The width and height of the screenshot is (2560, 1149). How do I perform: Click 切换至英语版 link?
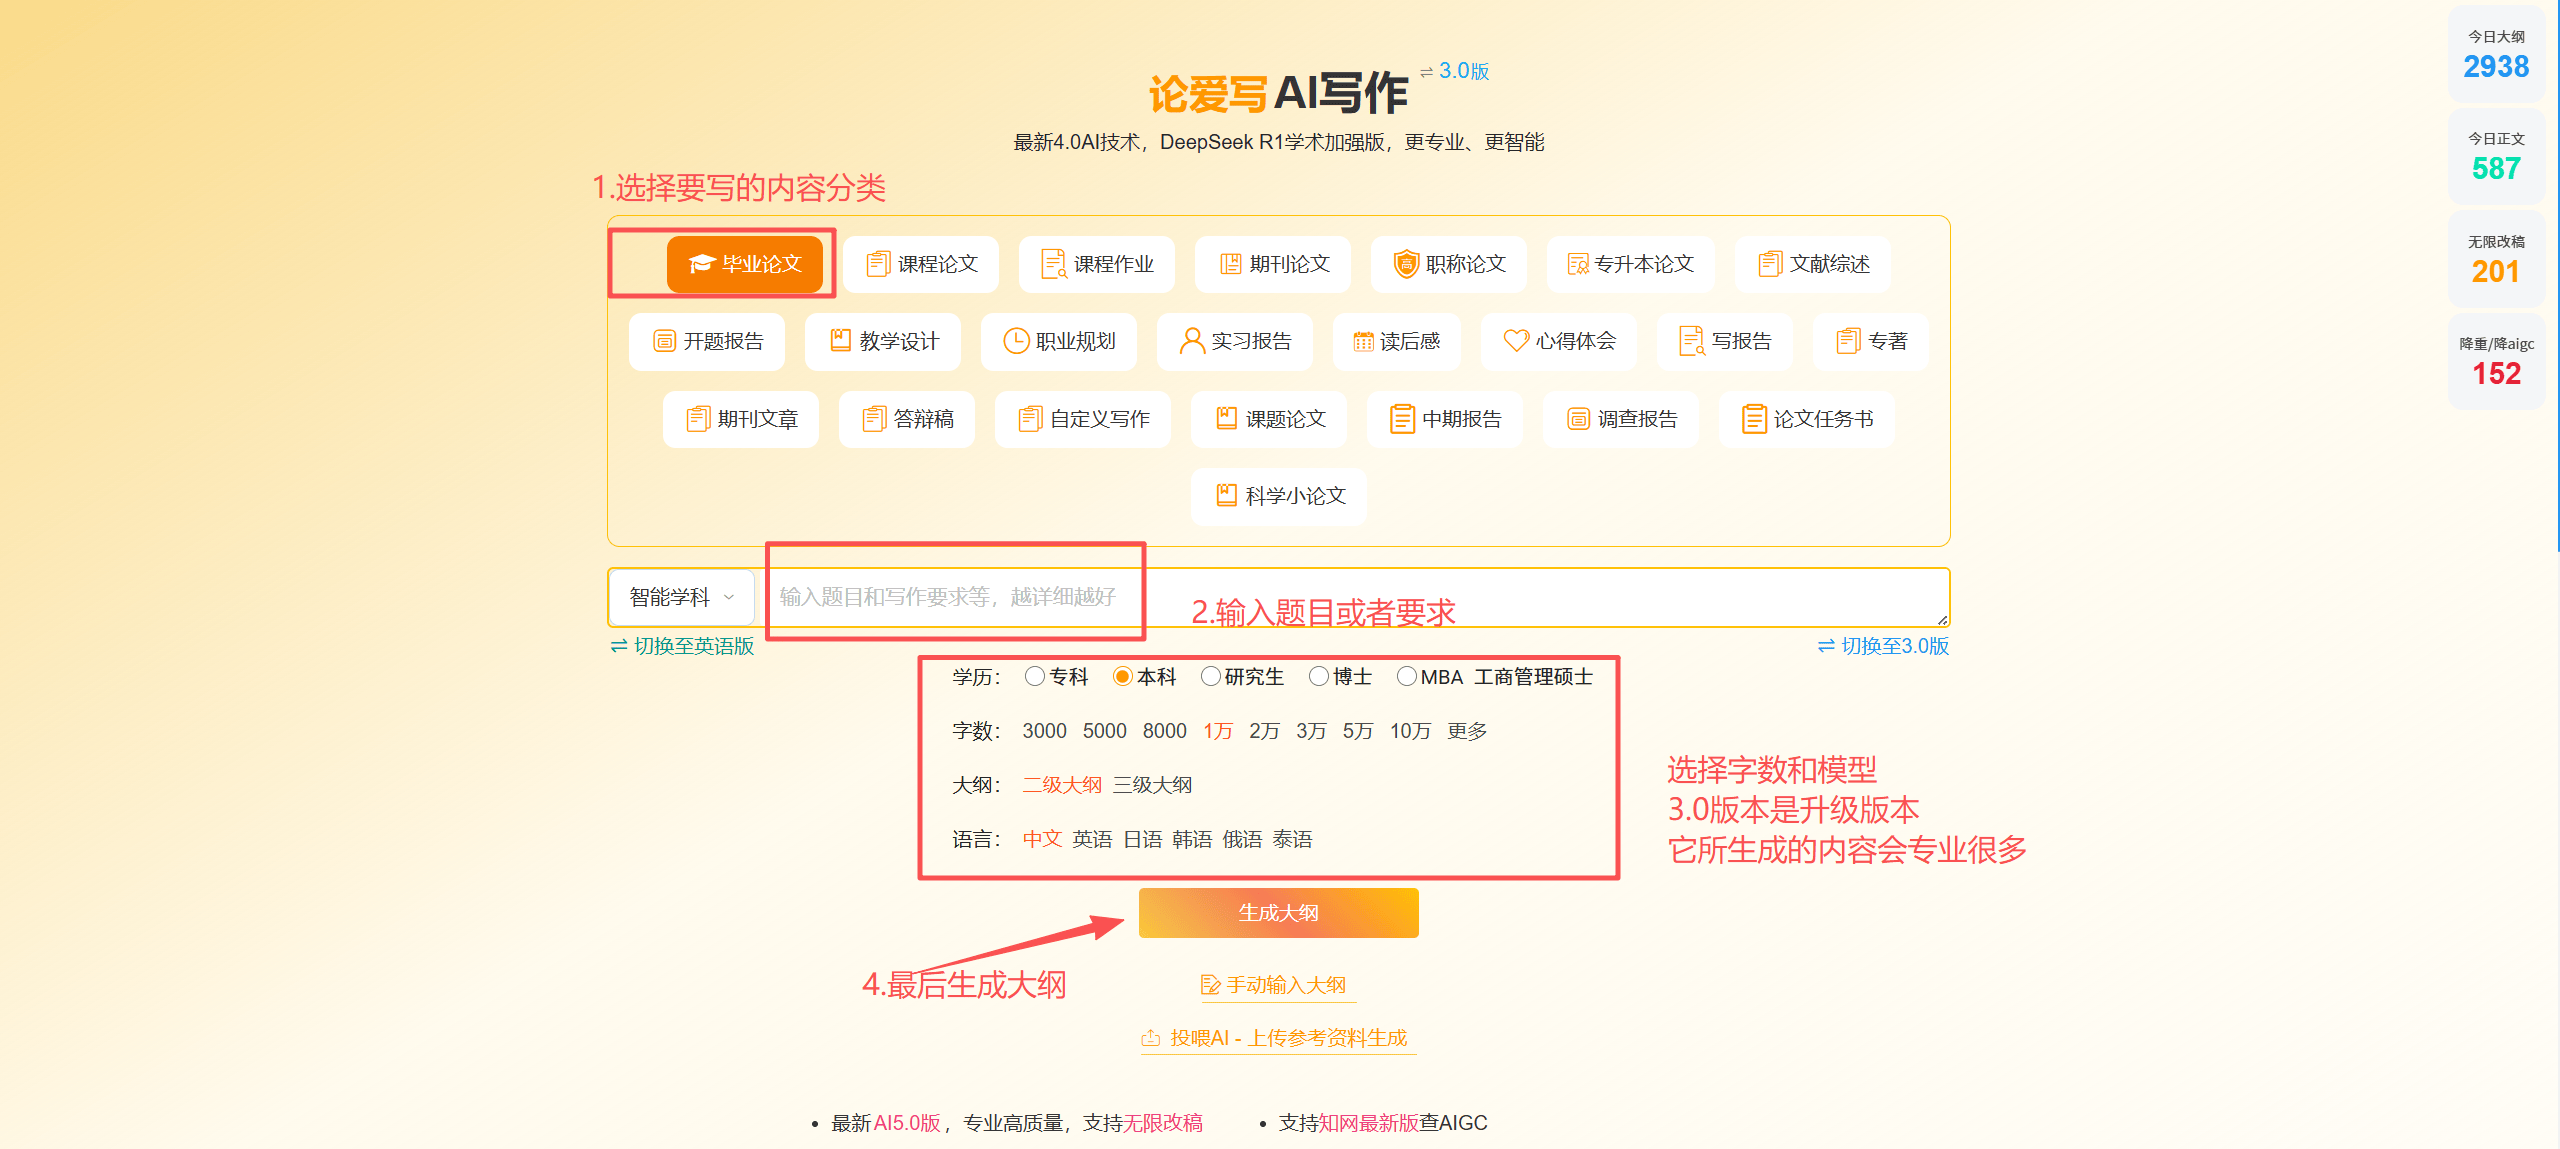pyautogui.click(x=683, y=646)
